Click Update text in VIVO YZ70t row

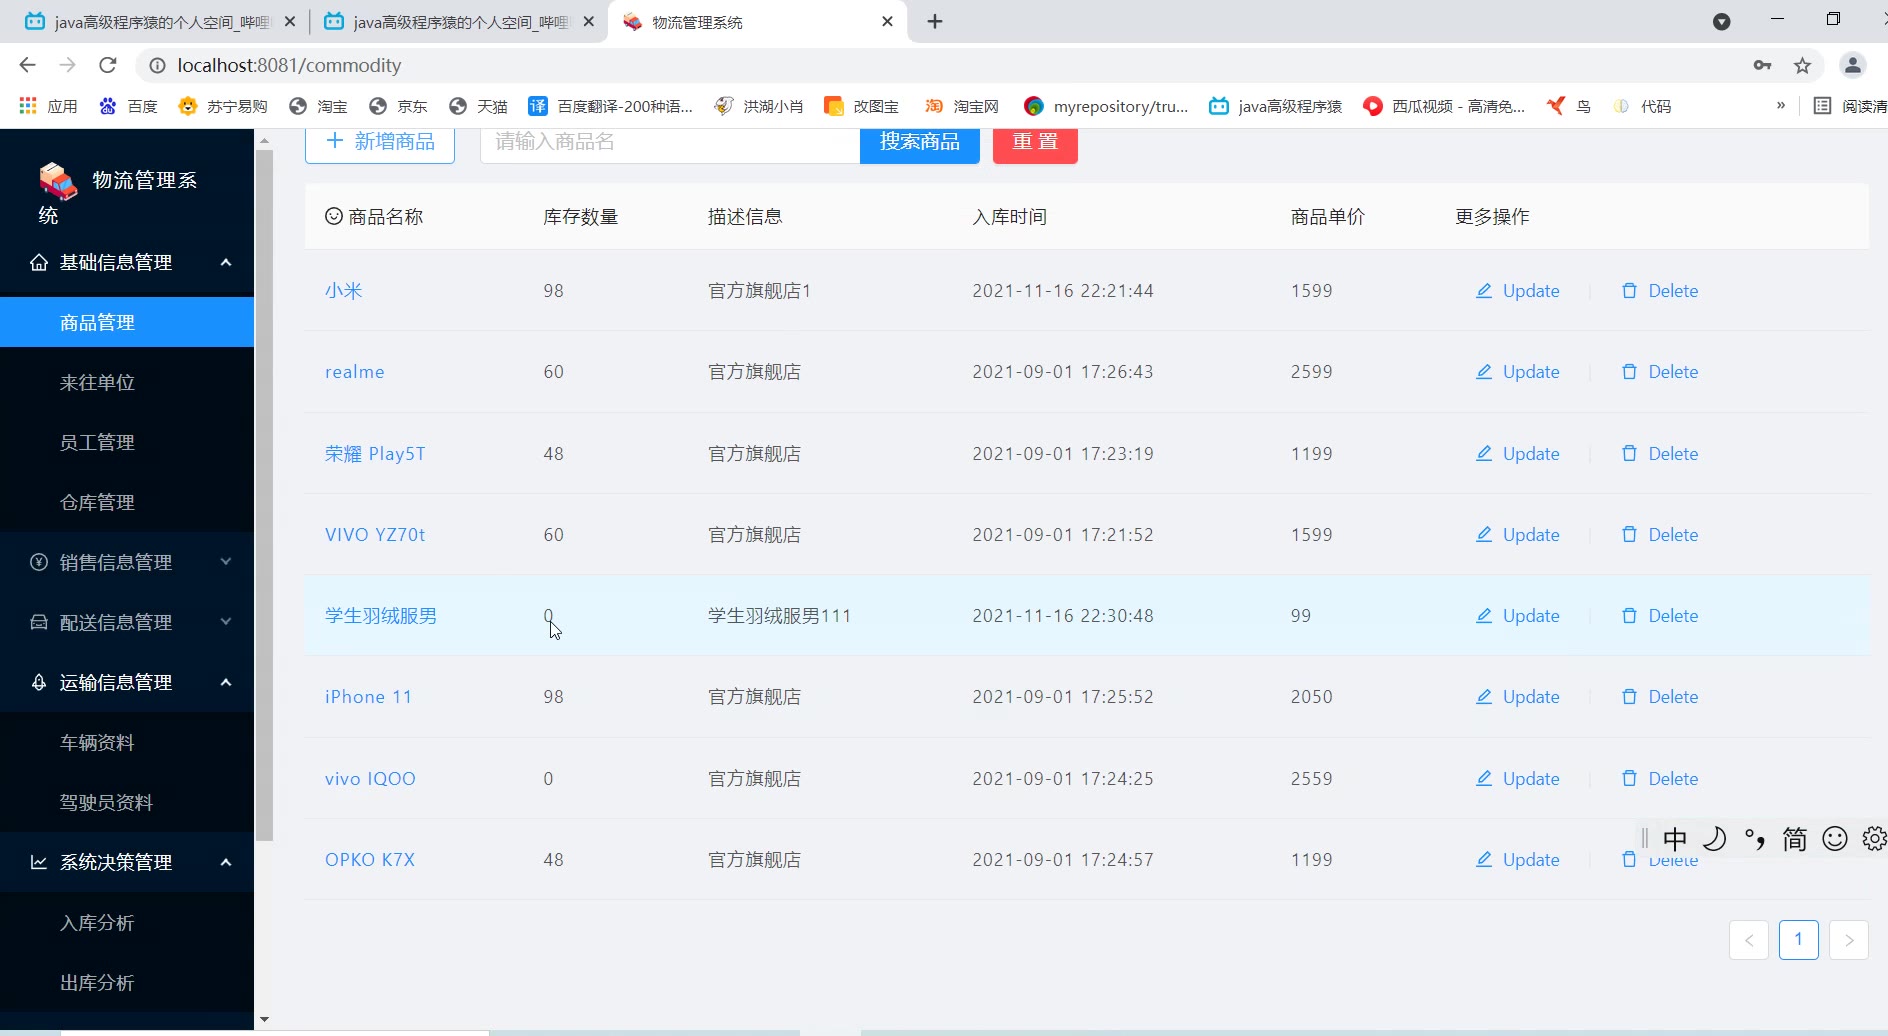click(x=1531, y=535)
